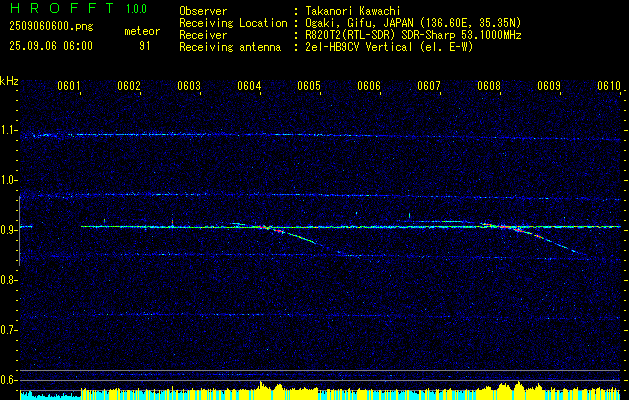Click the Observer field label
629x400 pixels.
click(203, 11)
